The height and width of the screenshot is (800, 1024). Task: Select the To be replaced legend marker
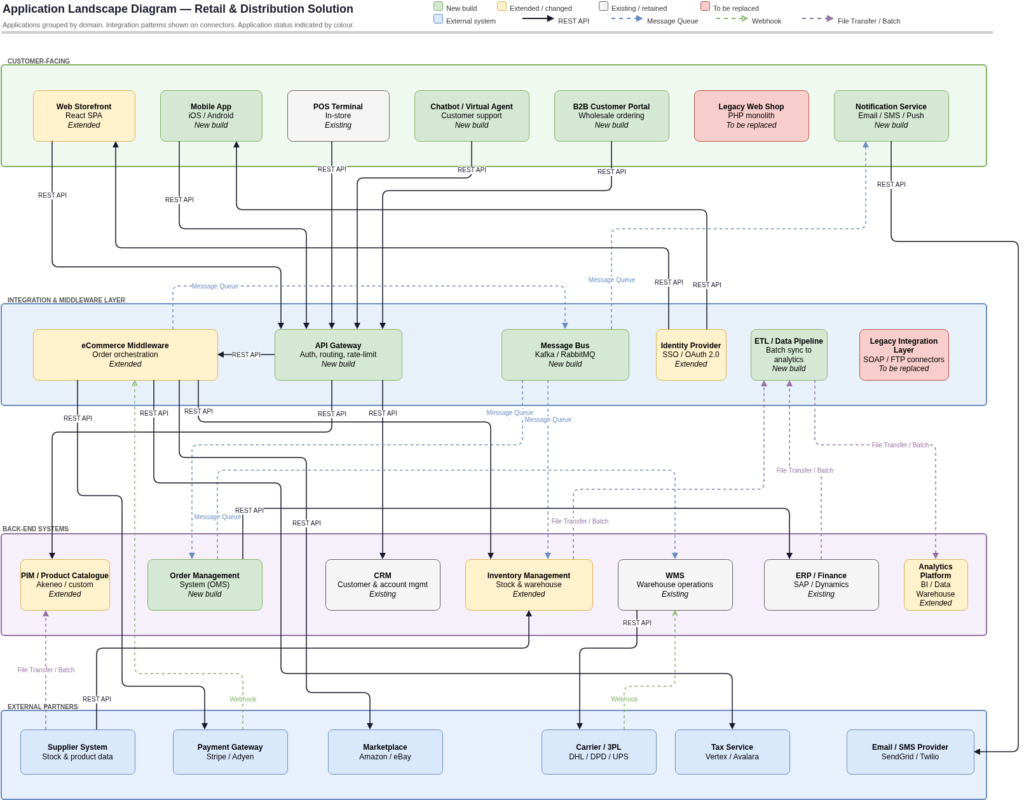705,6
